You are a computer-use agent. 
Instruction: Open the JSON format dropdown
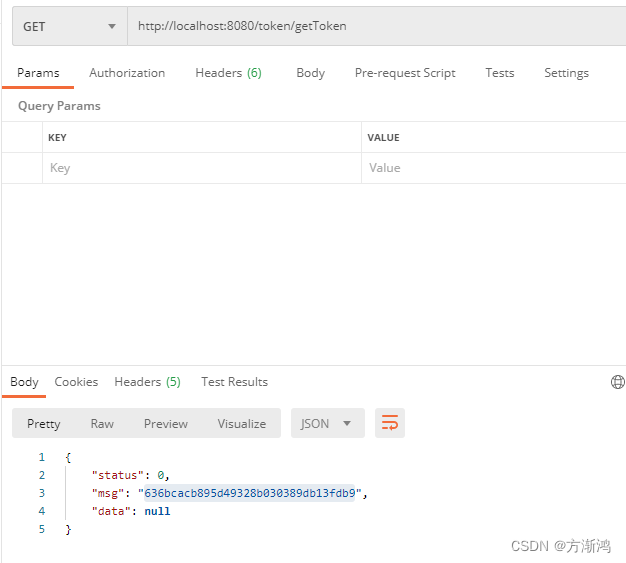point(328,423)
